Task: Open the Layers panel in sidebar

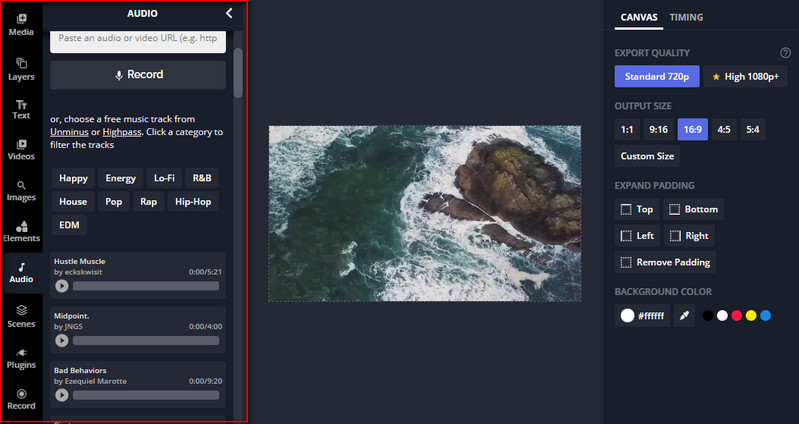Action: pyautogui.click(x=21, y=68)
